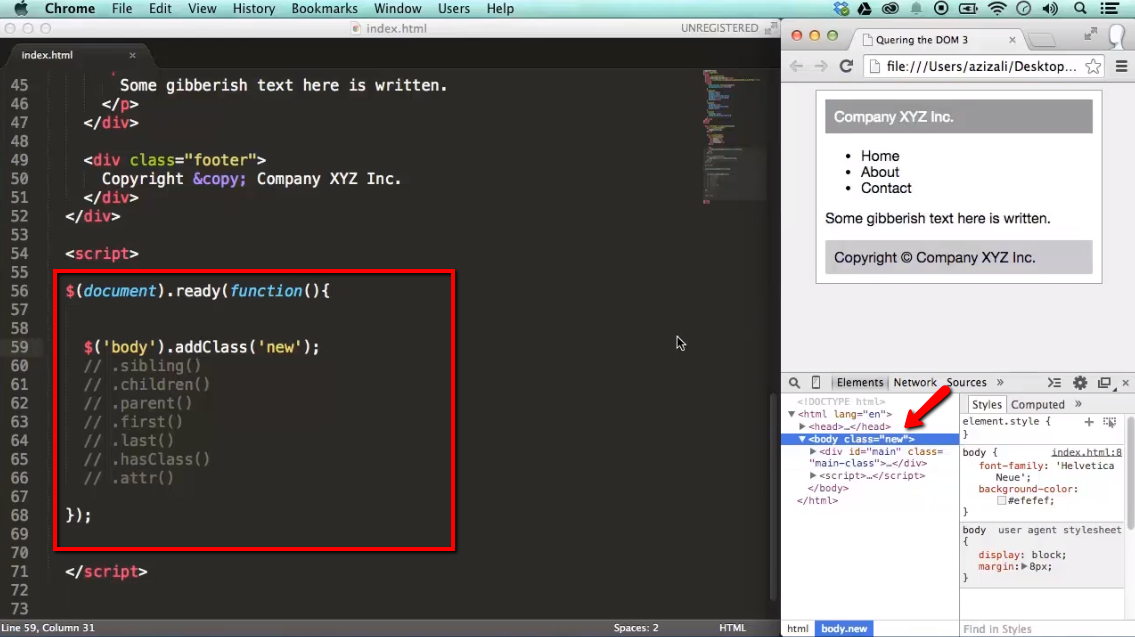
Task: Close the index.html tab in Sublime
Action: click(132, 55)
